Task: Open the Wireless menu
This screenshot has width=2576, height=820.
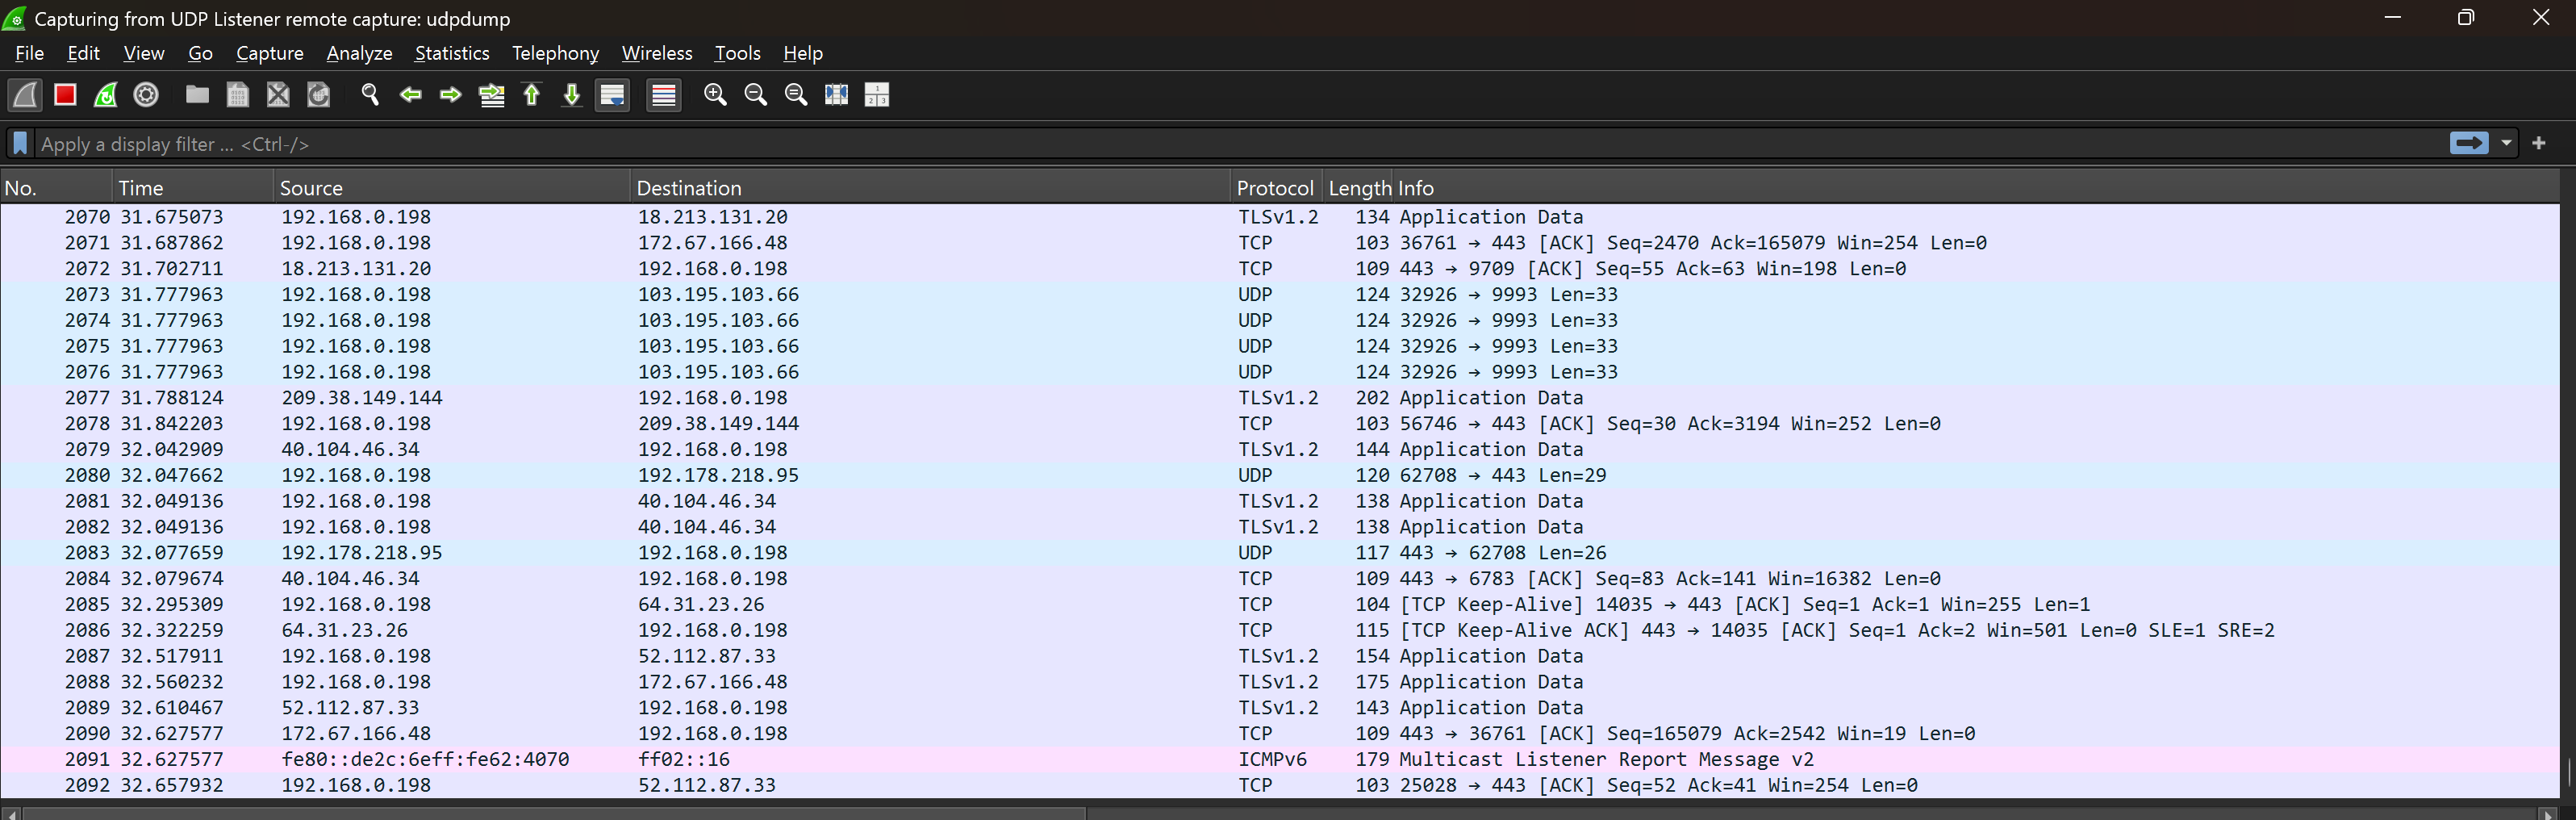Action: point(657,53)
